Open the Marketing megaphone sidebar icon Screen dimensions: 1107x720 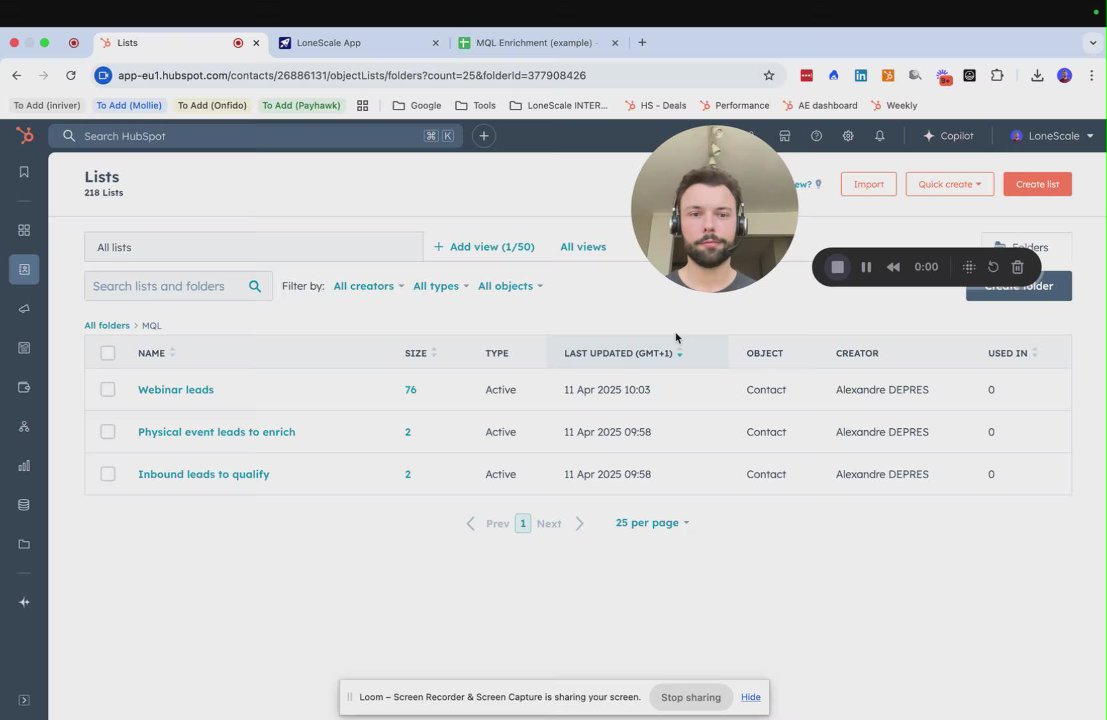[x=24, y=308]
